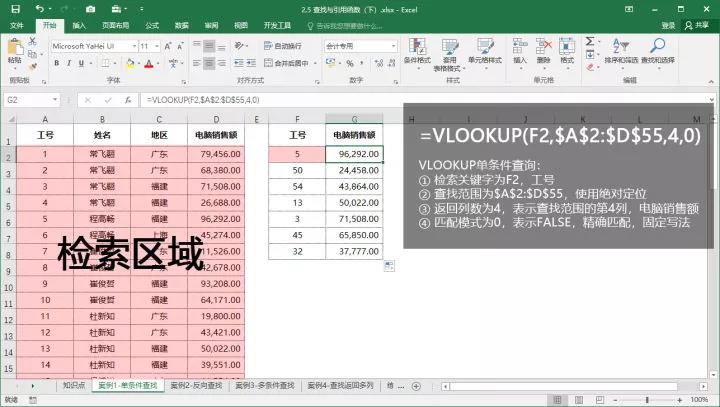Viewport: 720px width, 407px height.
Task: Switch to sheet tab 案例2-反向查找
Action: (x=195, y=385)
